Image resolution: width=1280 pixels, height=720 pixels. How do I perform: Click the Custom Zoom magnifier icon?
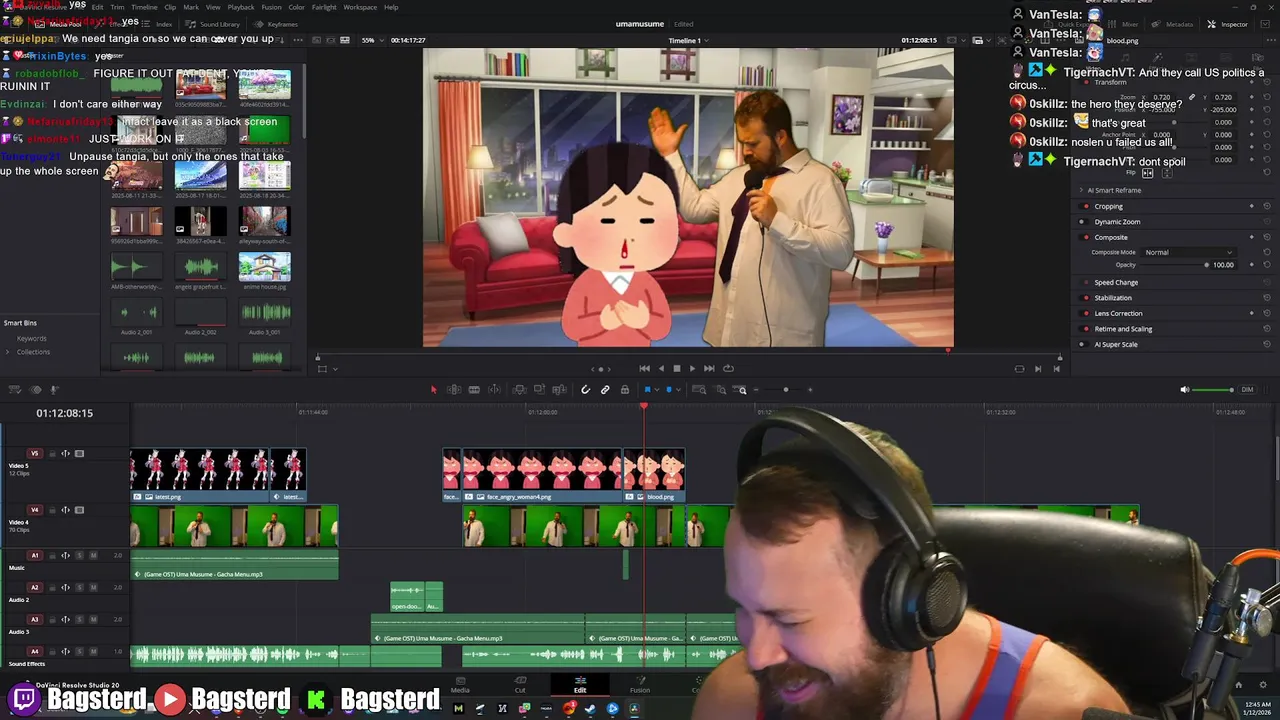tap(741, 389)
